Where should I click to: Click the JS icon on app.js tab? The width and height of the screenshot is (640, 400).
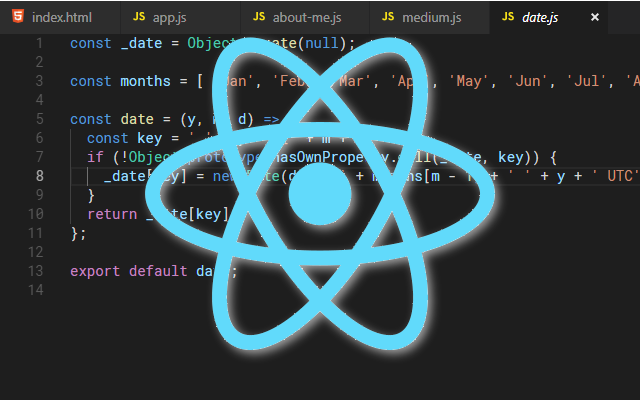[x=139, y=16]
